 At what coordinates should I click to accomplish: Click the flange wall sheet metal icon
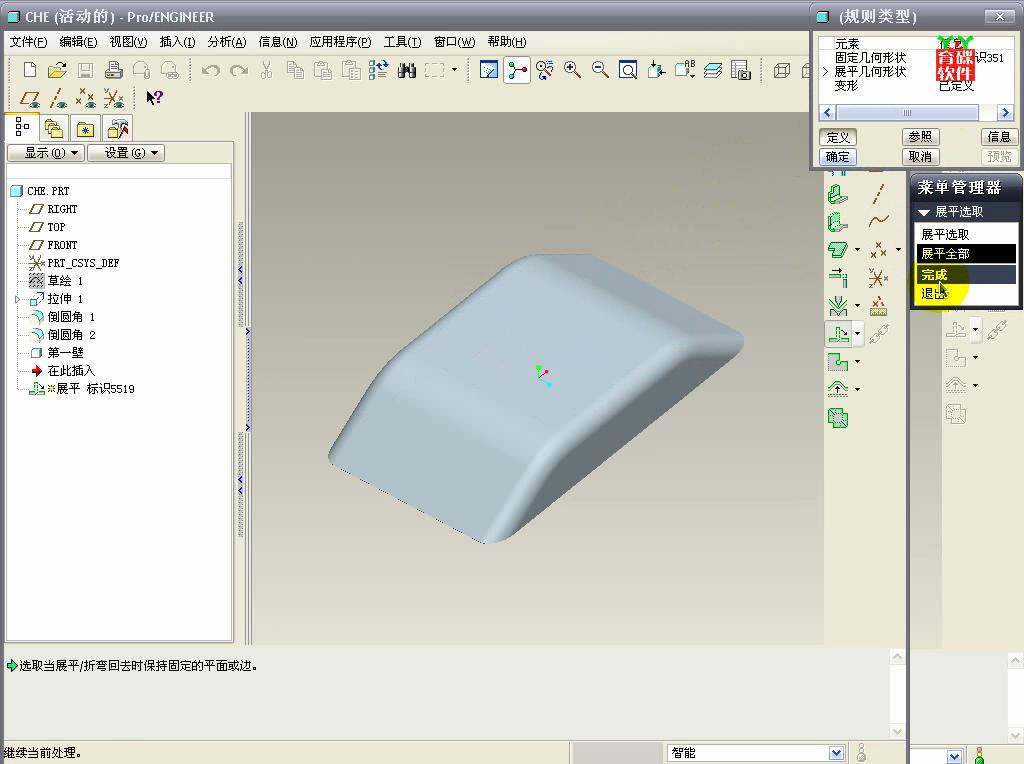[837, 223]
